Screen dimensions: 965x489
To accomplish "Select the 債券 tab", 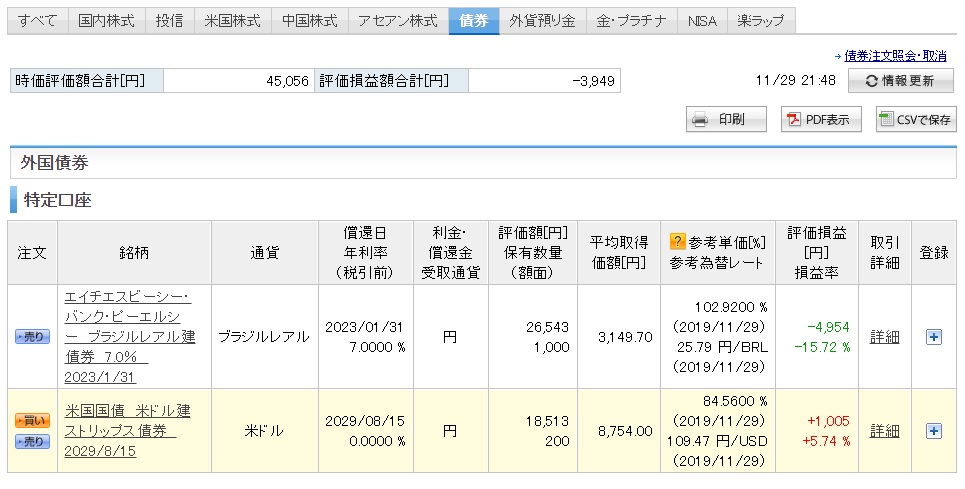I will [474, 21].
